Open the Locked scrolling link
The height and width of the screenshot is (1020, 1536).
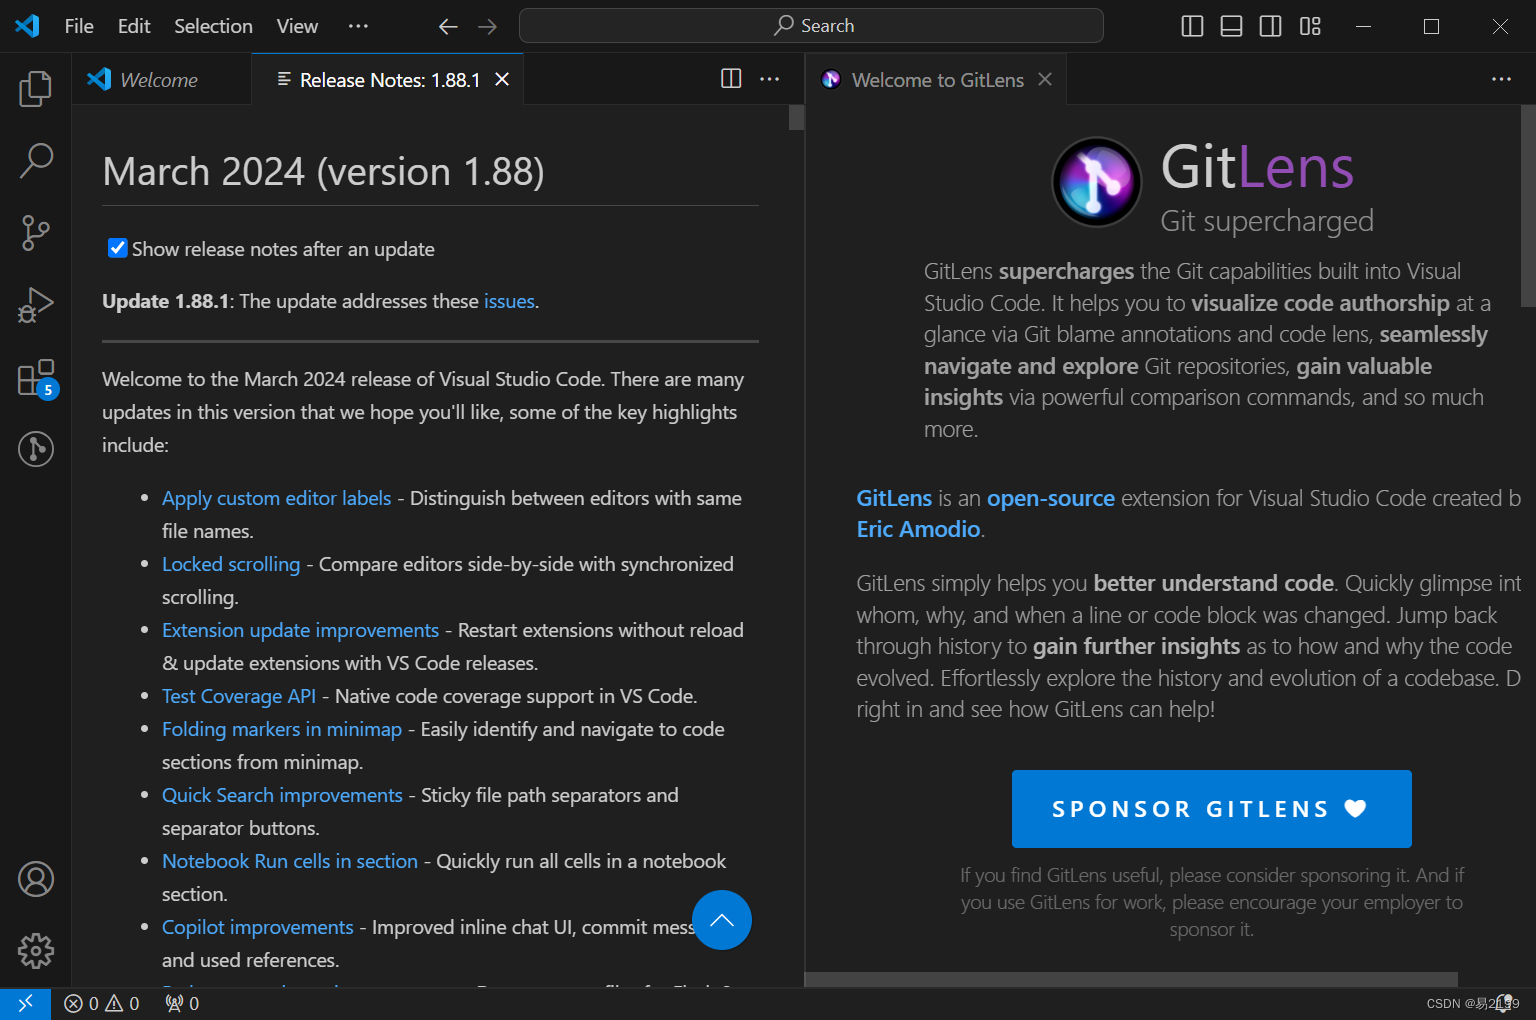231,564
